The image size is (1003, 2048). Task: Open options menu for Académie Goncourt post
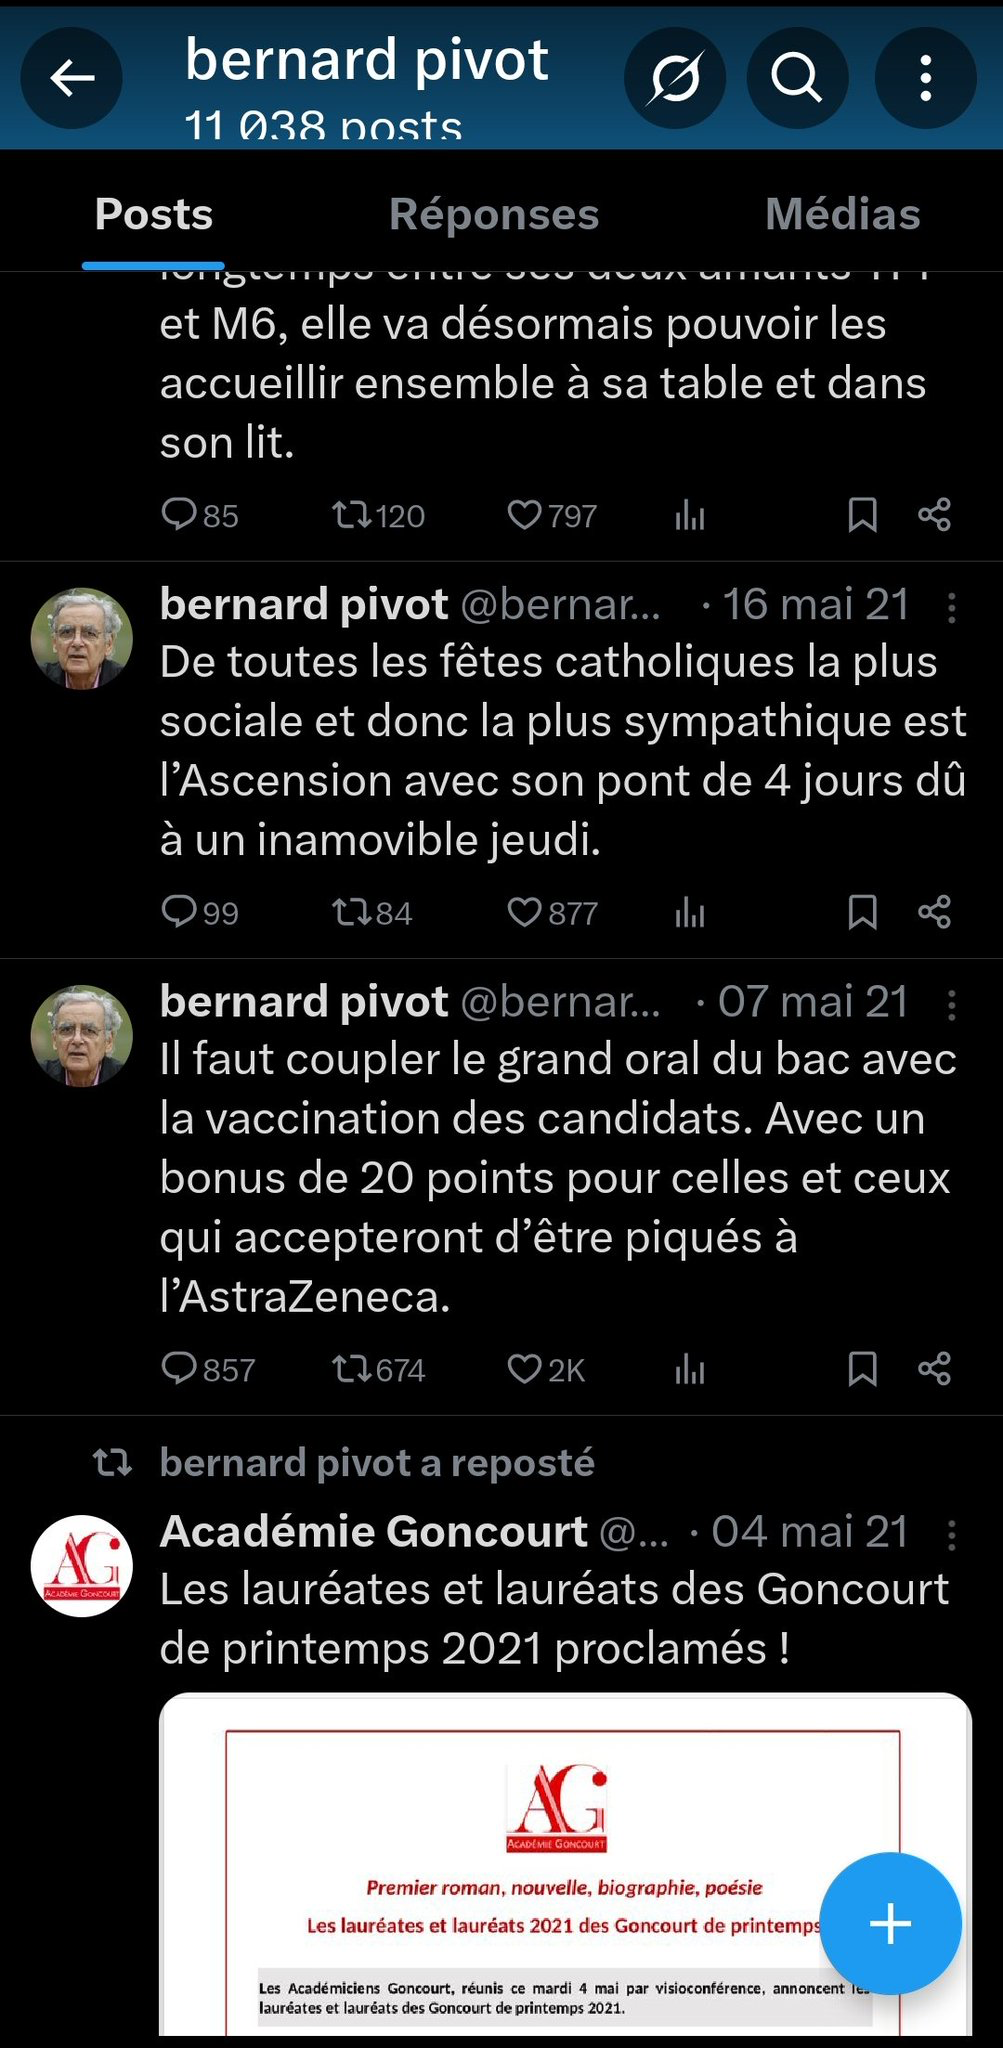pos(951,1535)
